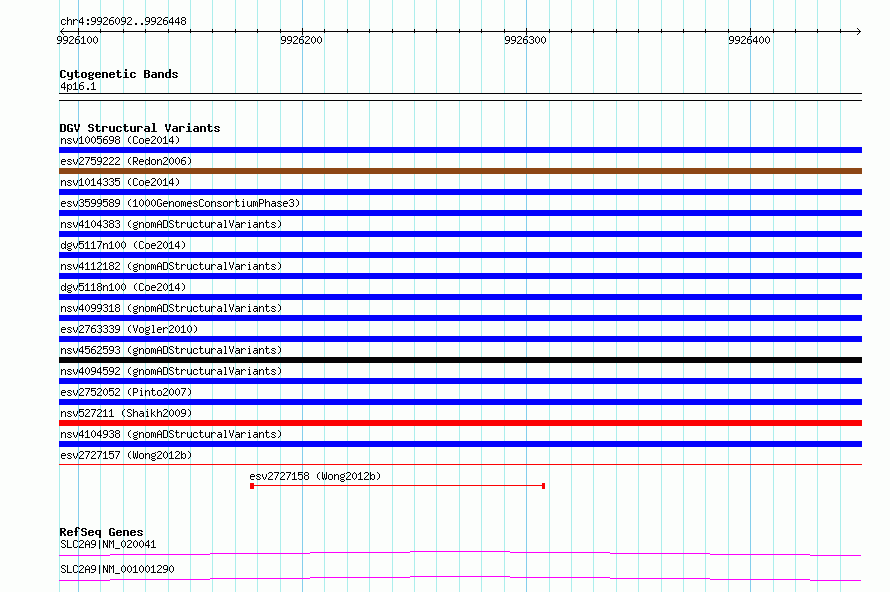Open esv2727158 (Wong2012b) label
The width and height of the screenshot is (890, 592).
click(x=315, y=476)
